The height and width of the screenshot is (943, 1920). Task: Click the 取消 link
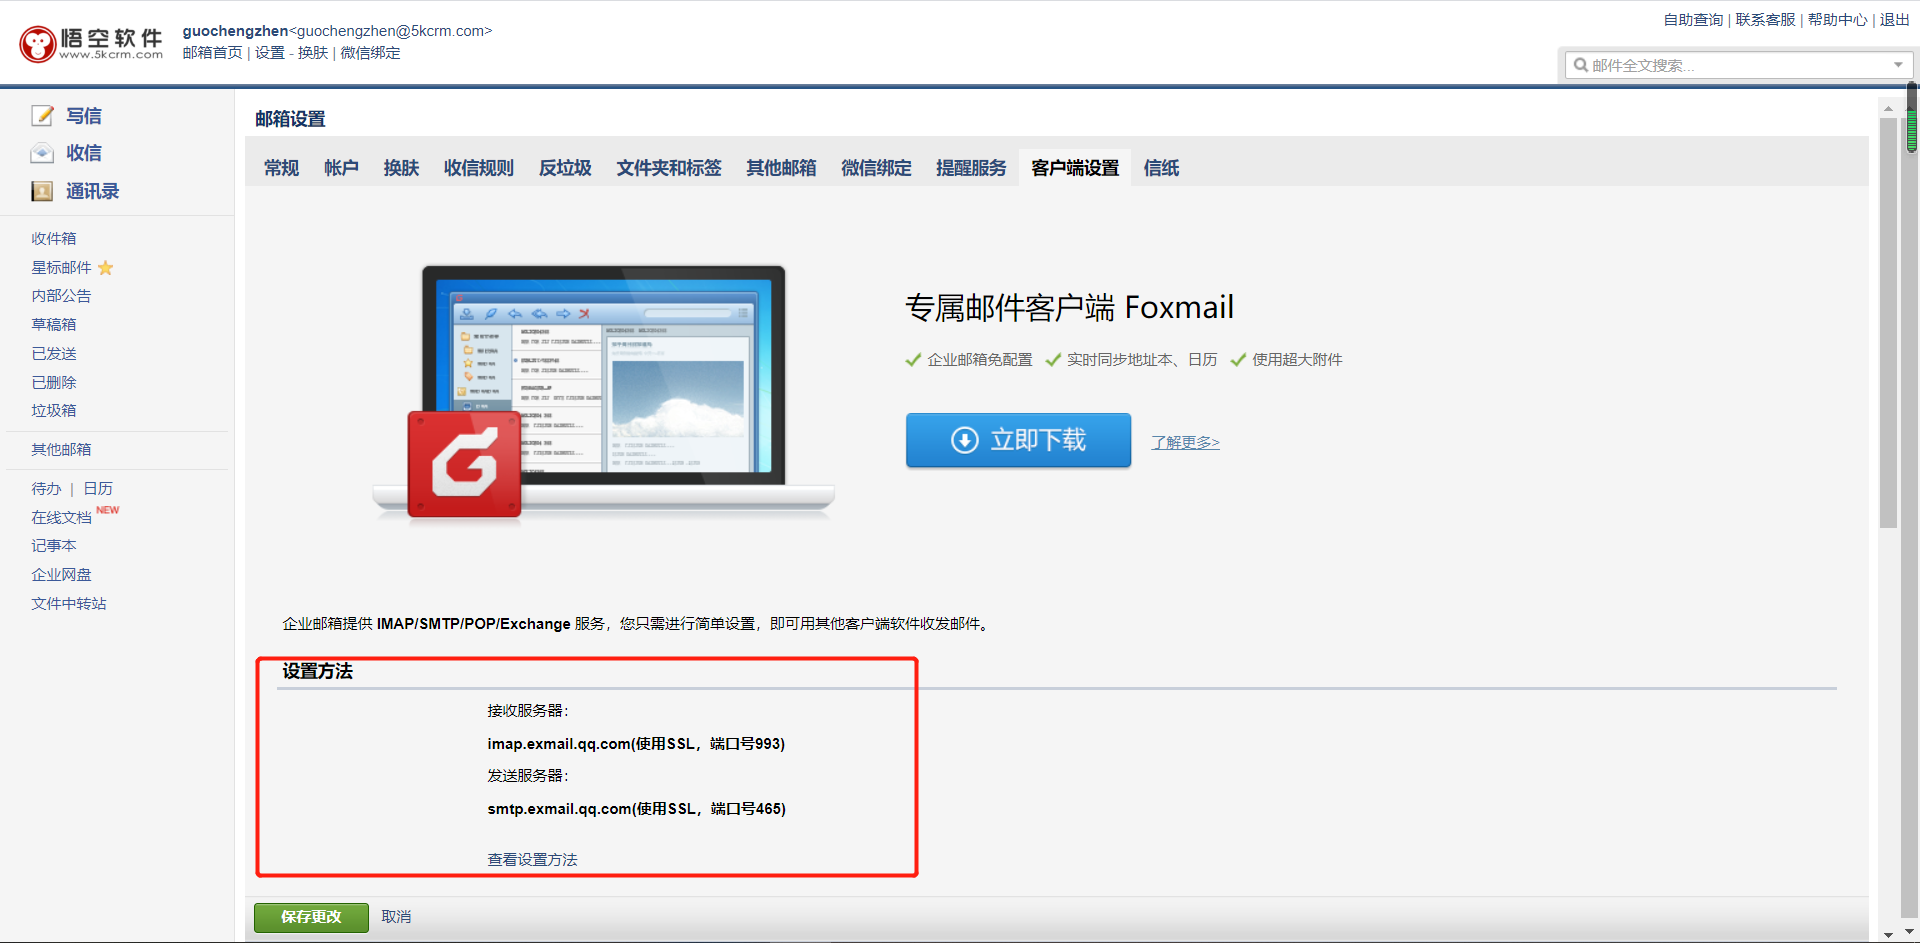point(396,917)
